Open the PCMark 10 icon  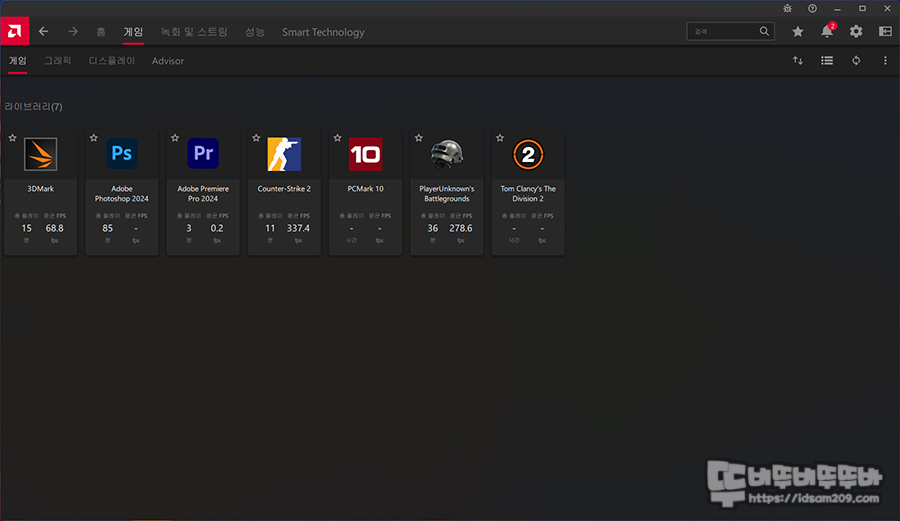[x=366, y=154]
